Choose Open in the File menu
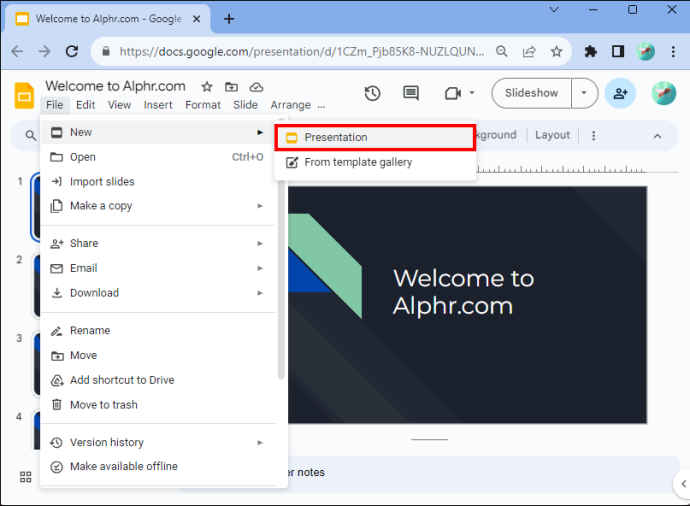Screen dimensions: 690x506 point(158,157)
